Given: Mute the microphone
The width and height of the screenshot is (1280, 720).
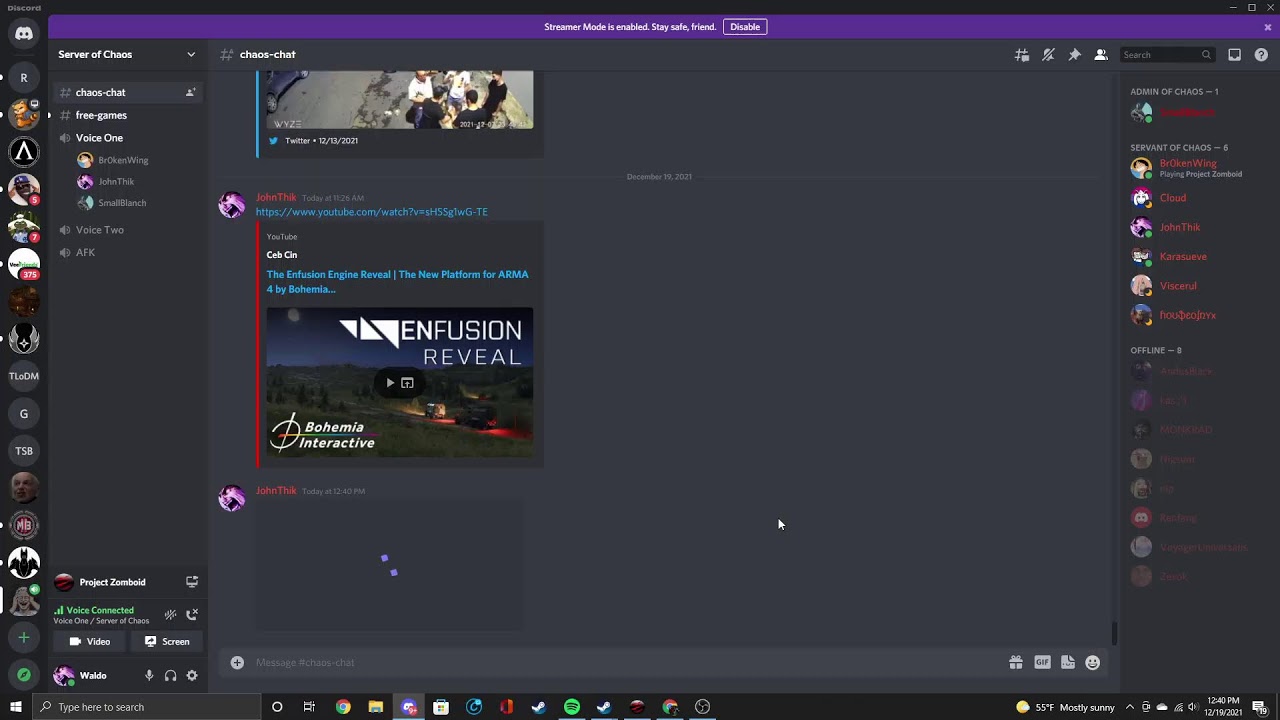Looking at the screenshot, I should coord(149,676).
